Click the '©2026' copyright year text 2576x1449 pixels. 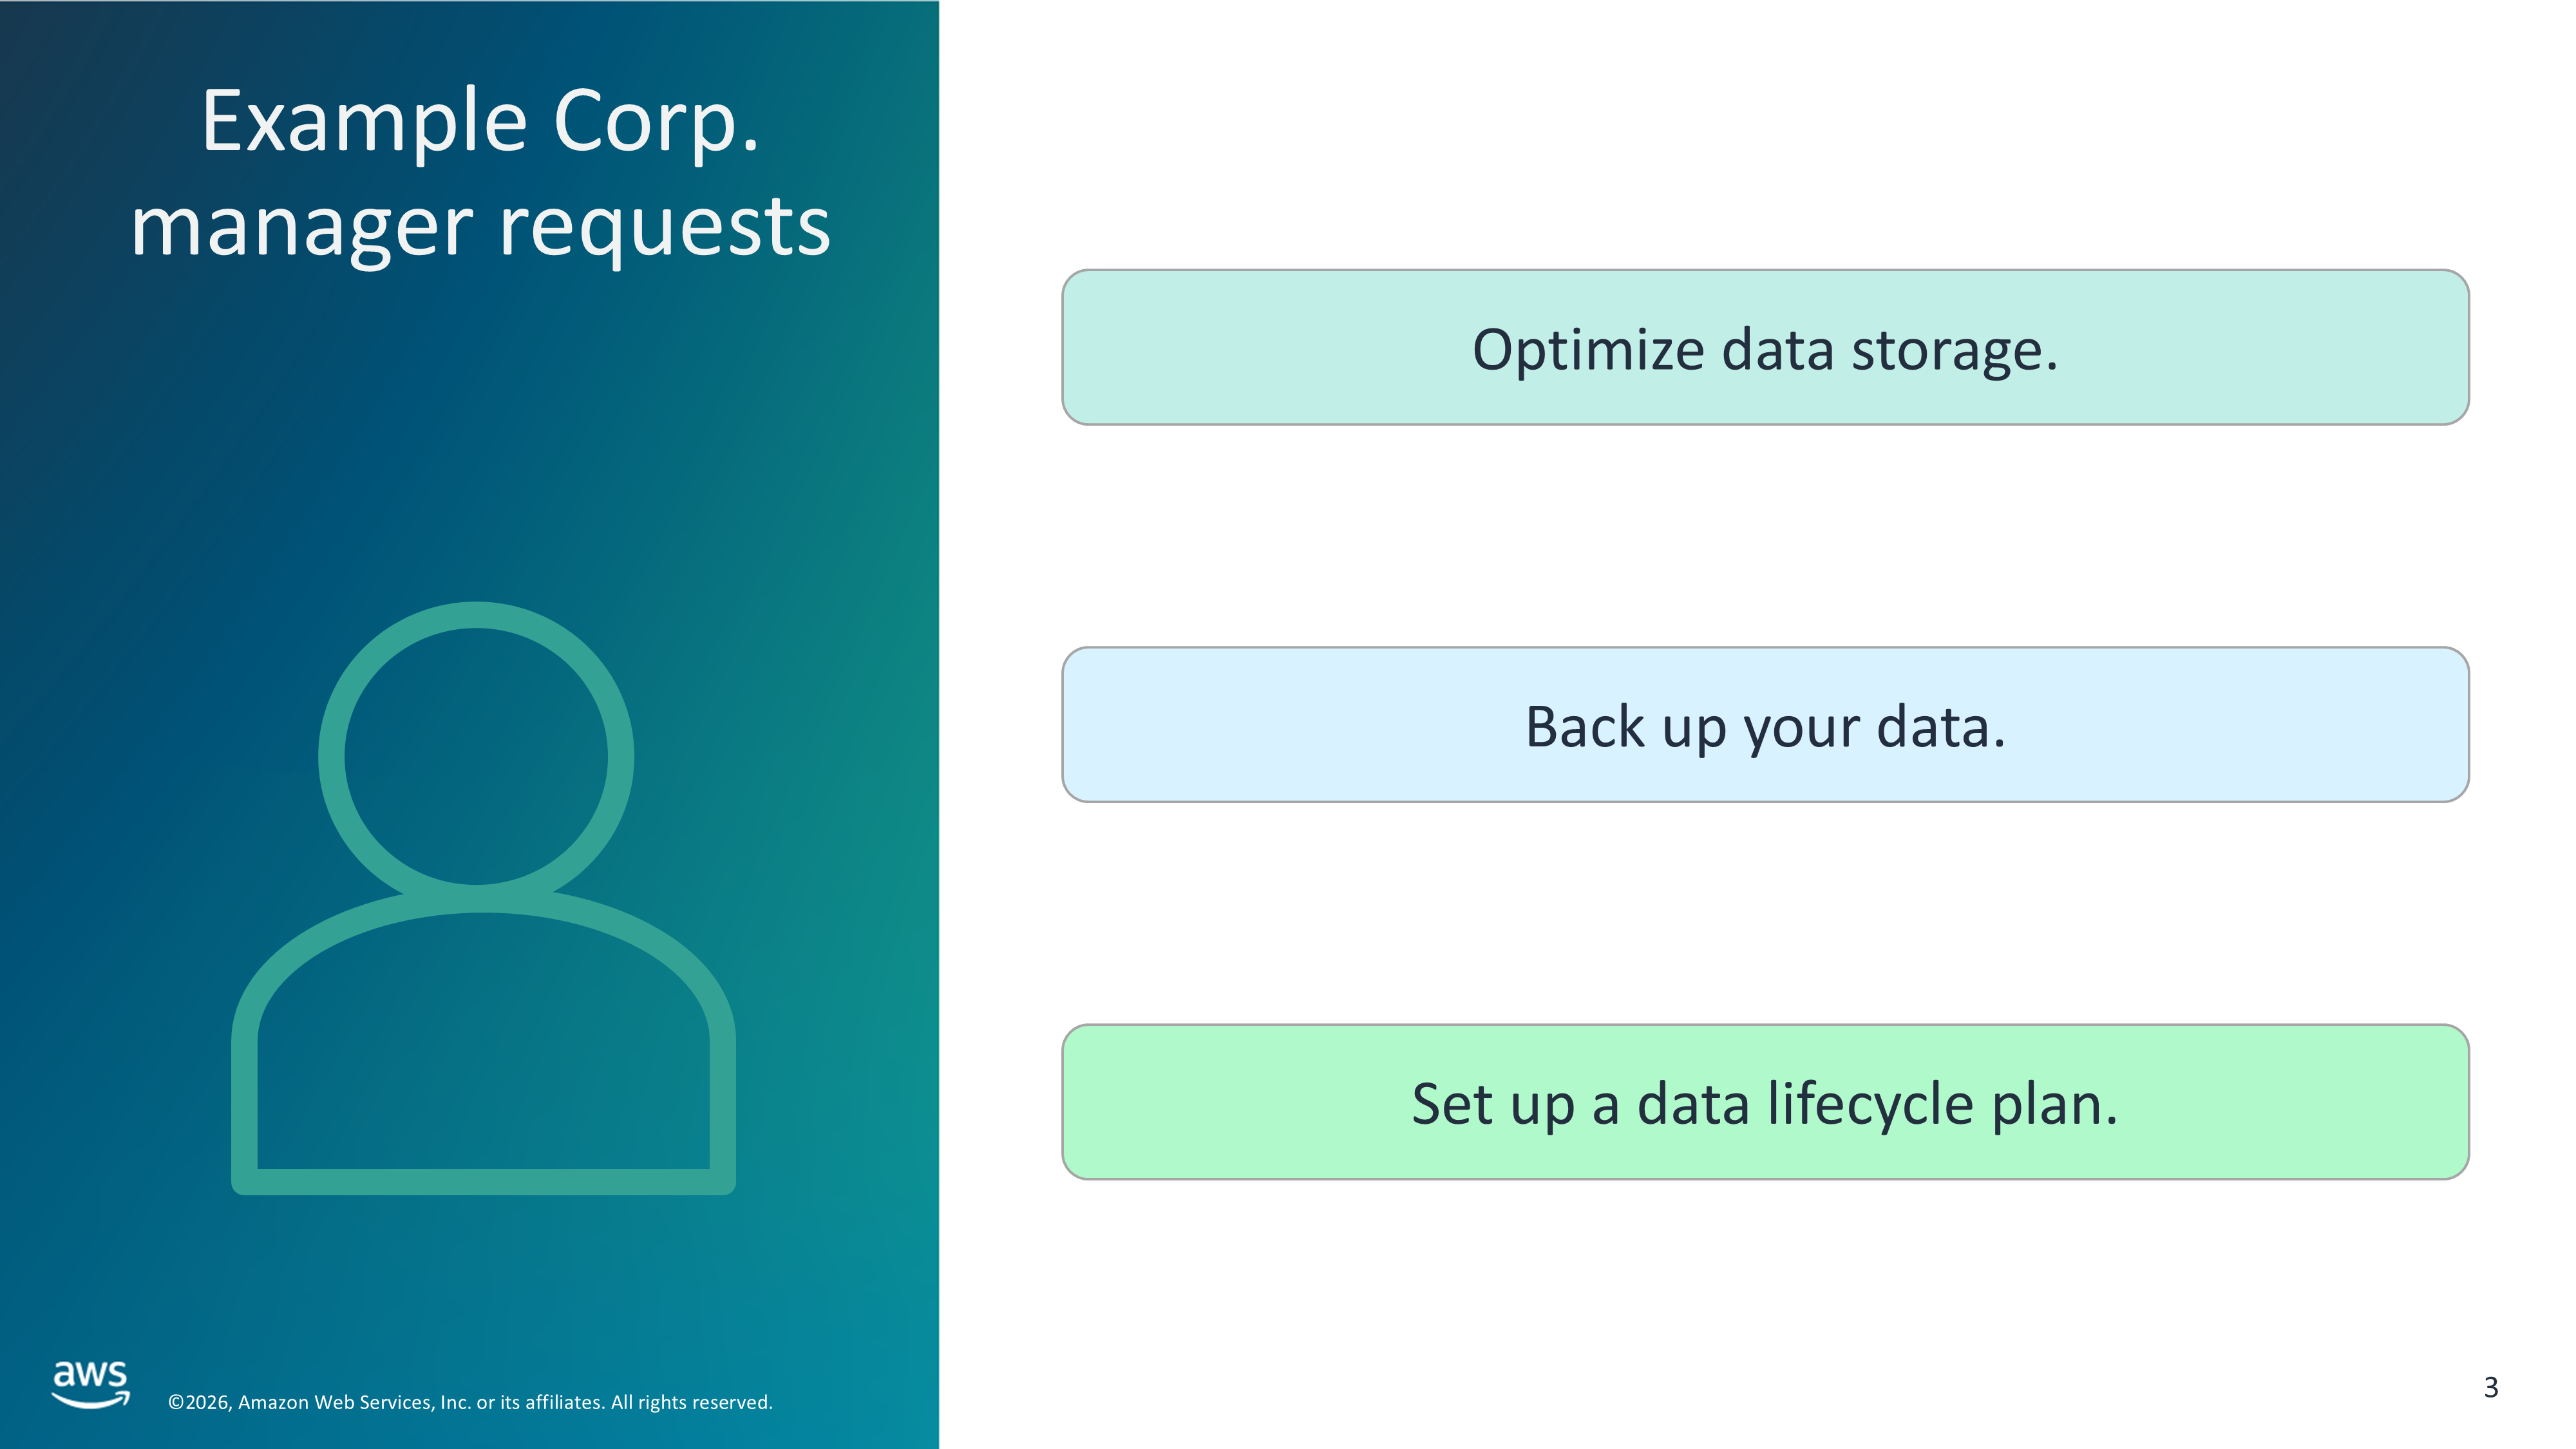[200, 1402]
